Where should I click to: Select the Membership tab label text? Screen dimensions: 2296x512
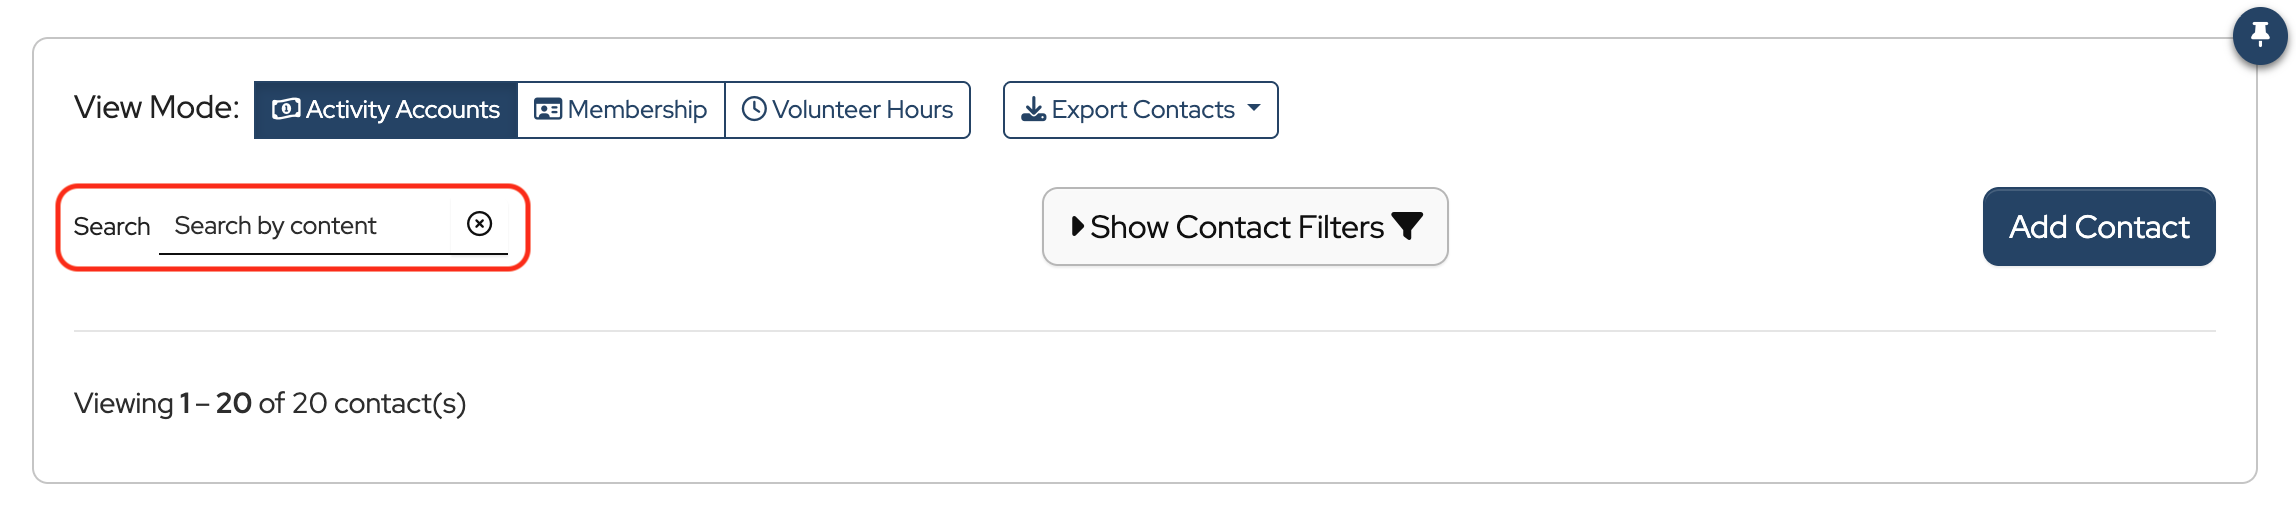tap(637, 110)
